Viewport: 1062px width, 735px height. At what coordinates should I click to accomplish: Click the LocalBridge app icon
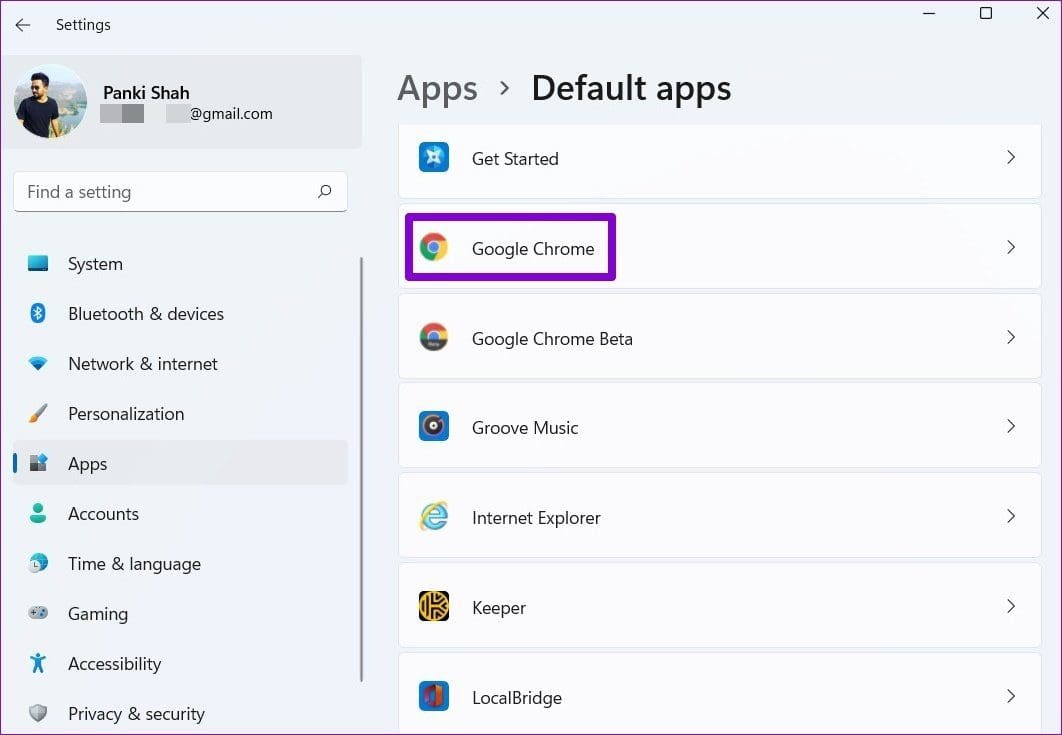click(x=433, y=696)
